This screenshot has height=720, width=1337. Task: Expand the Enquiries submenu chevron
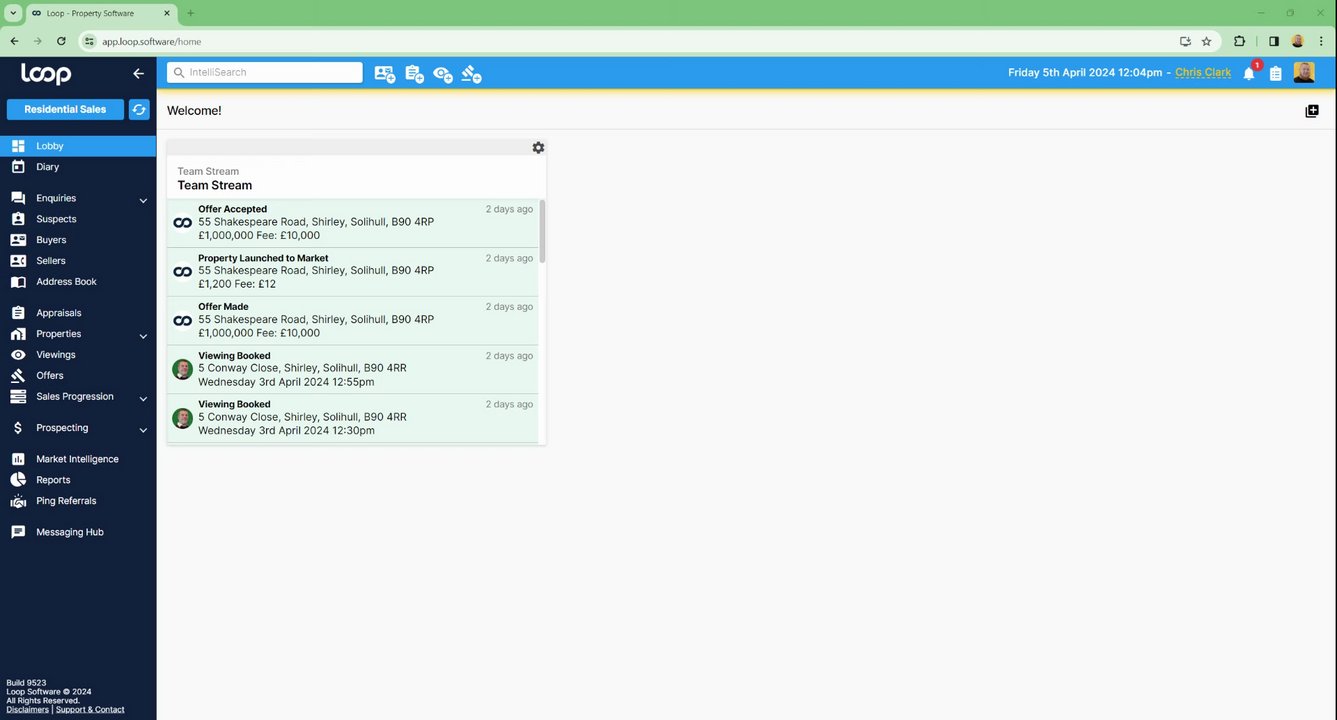point(143,200)
